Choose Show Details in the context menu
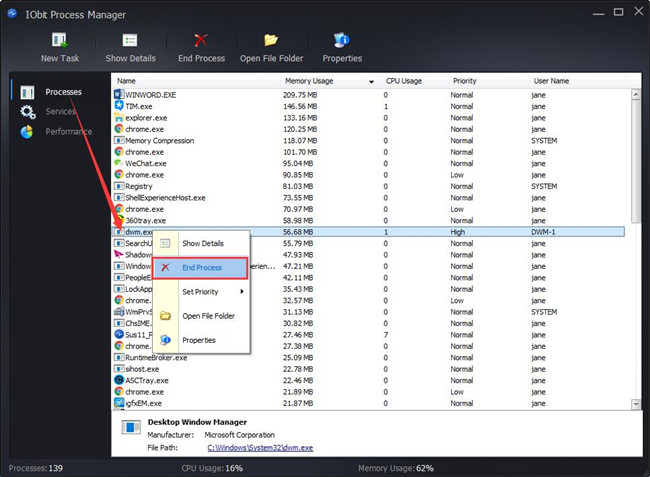 (x=201, y=243)
